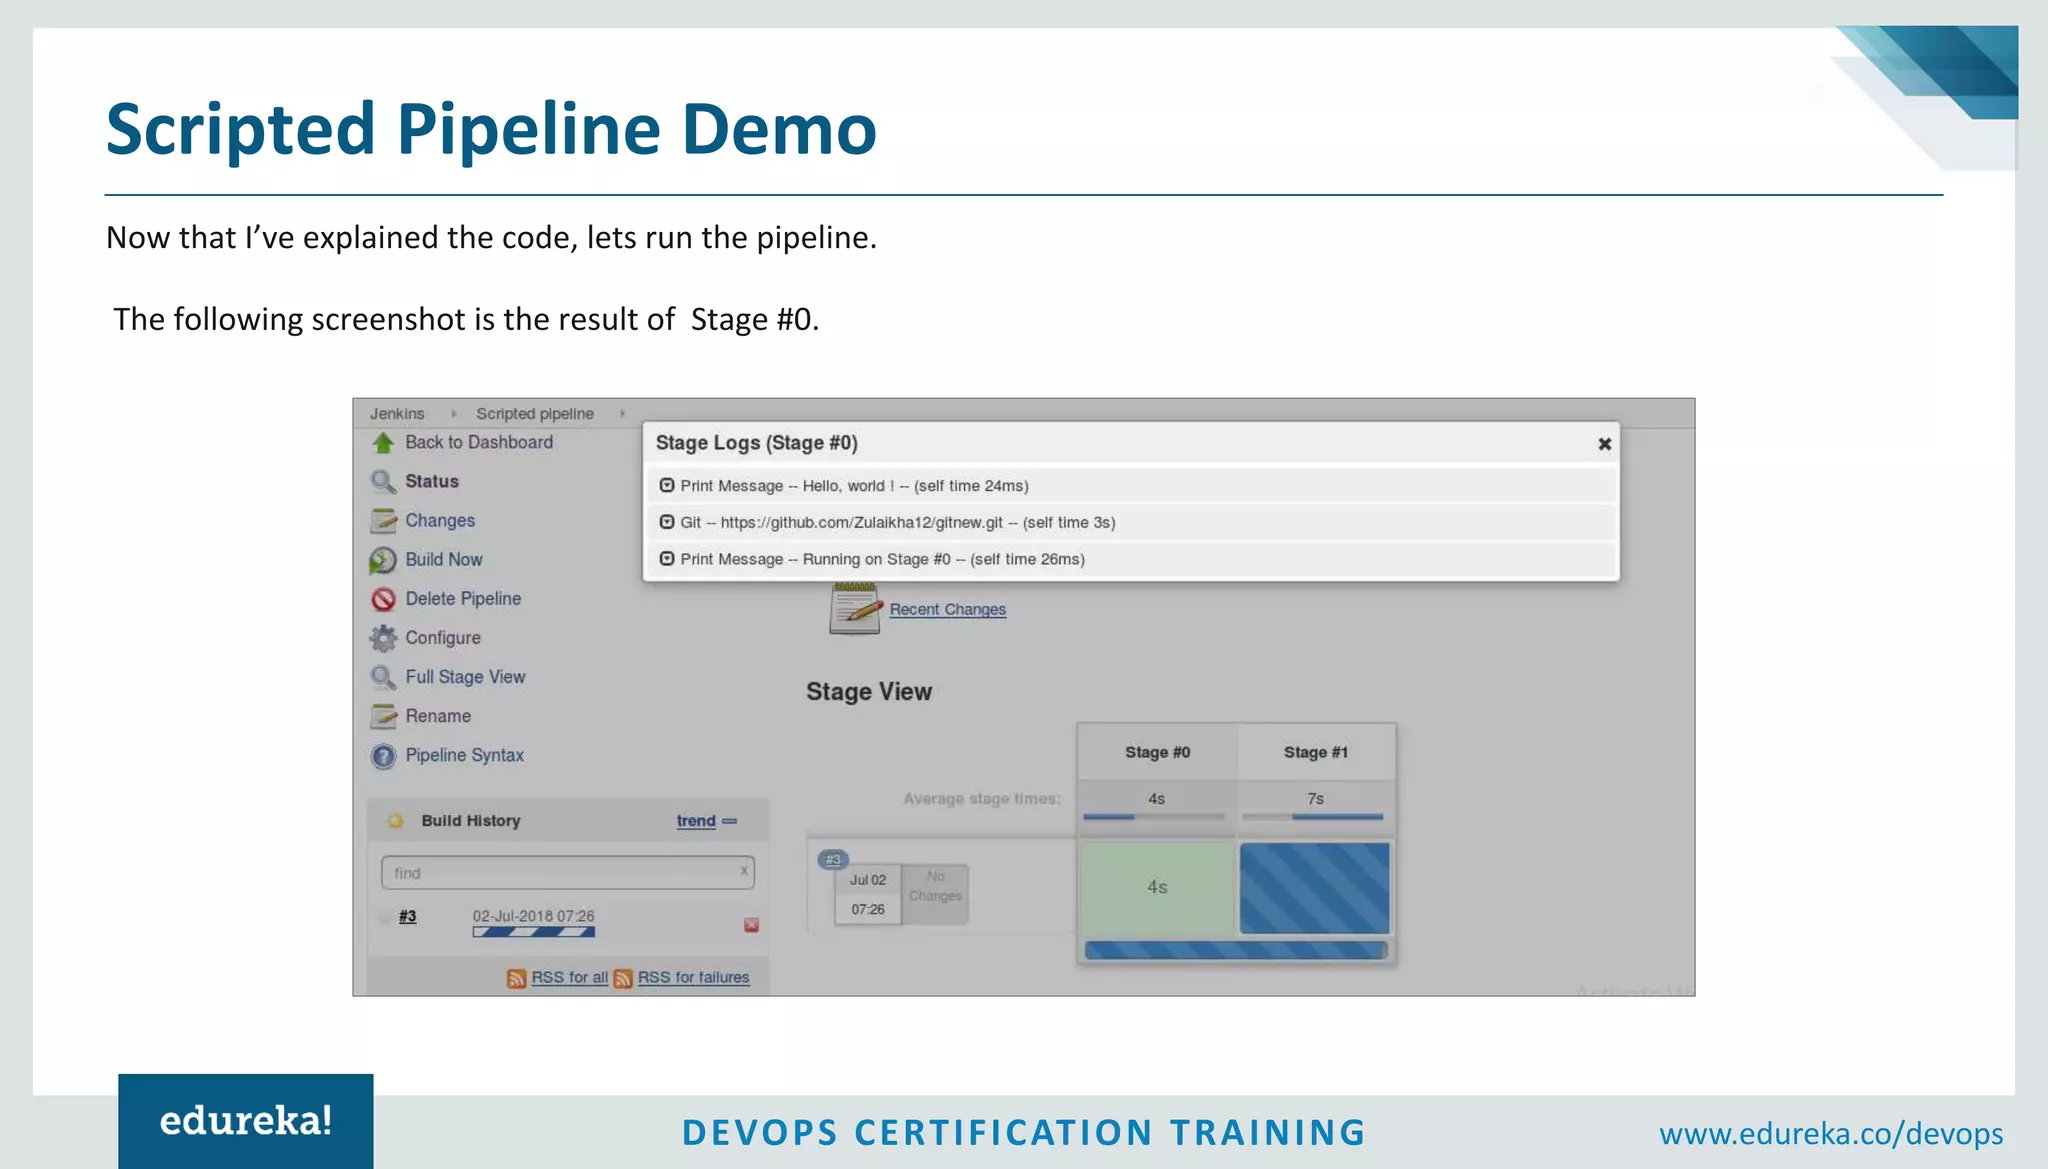Click the Stage #0 column header
This screenshot has width=2048, height=1169.
(x=1157, y=752)
